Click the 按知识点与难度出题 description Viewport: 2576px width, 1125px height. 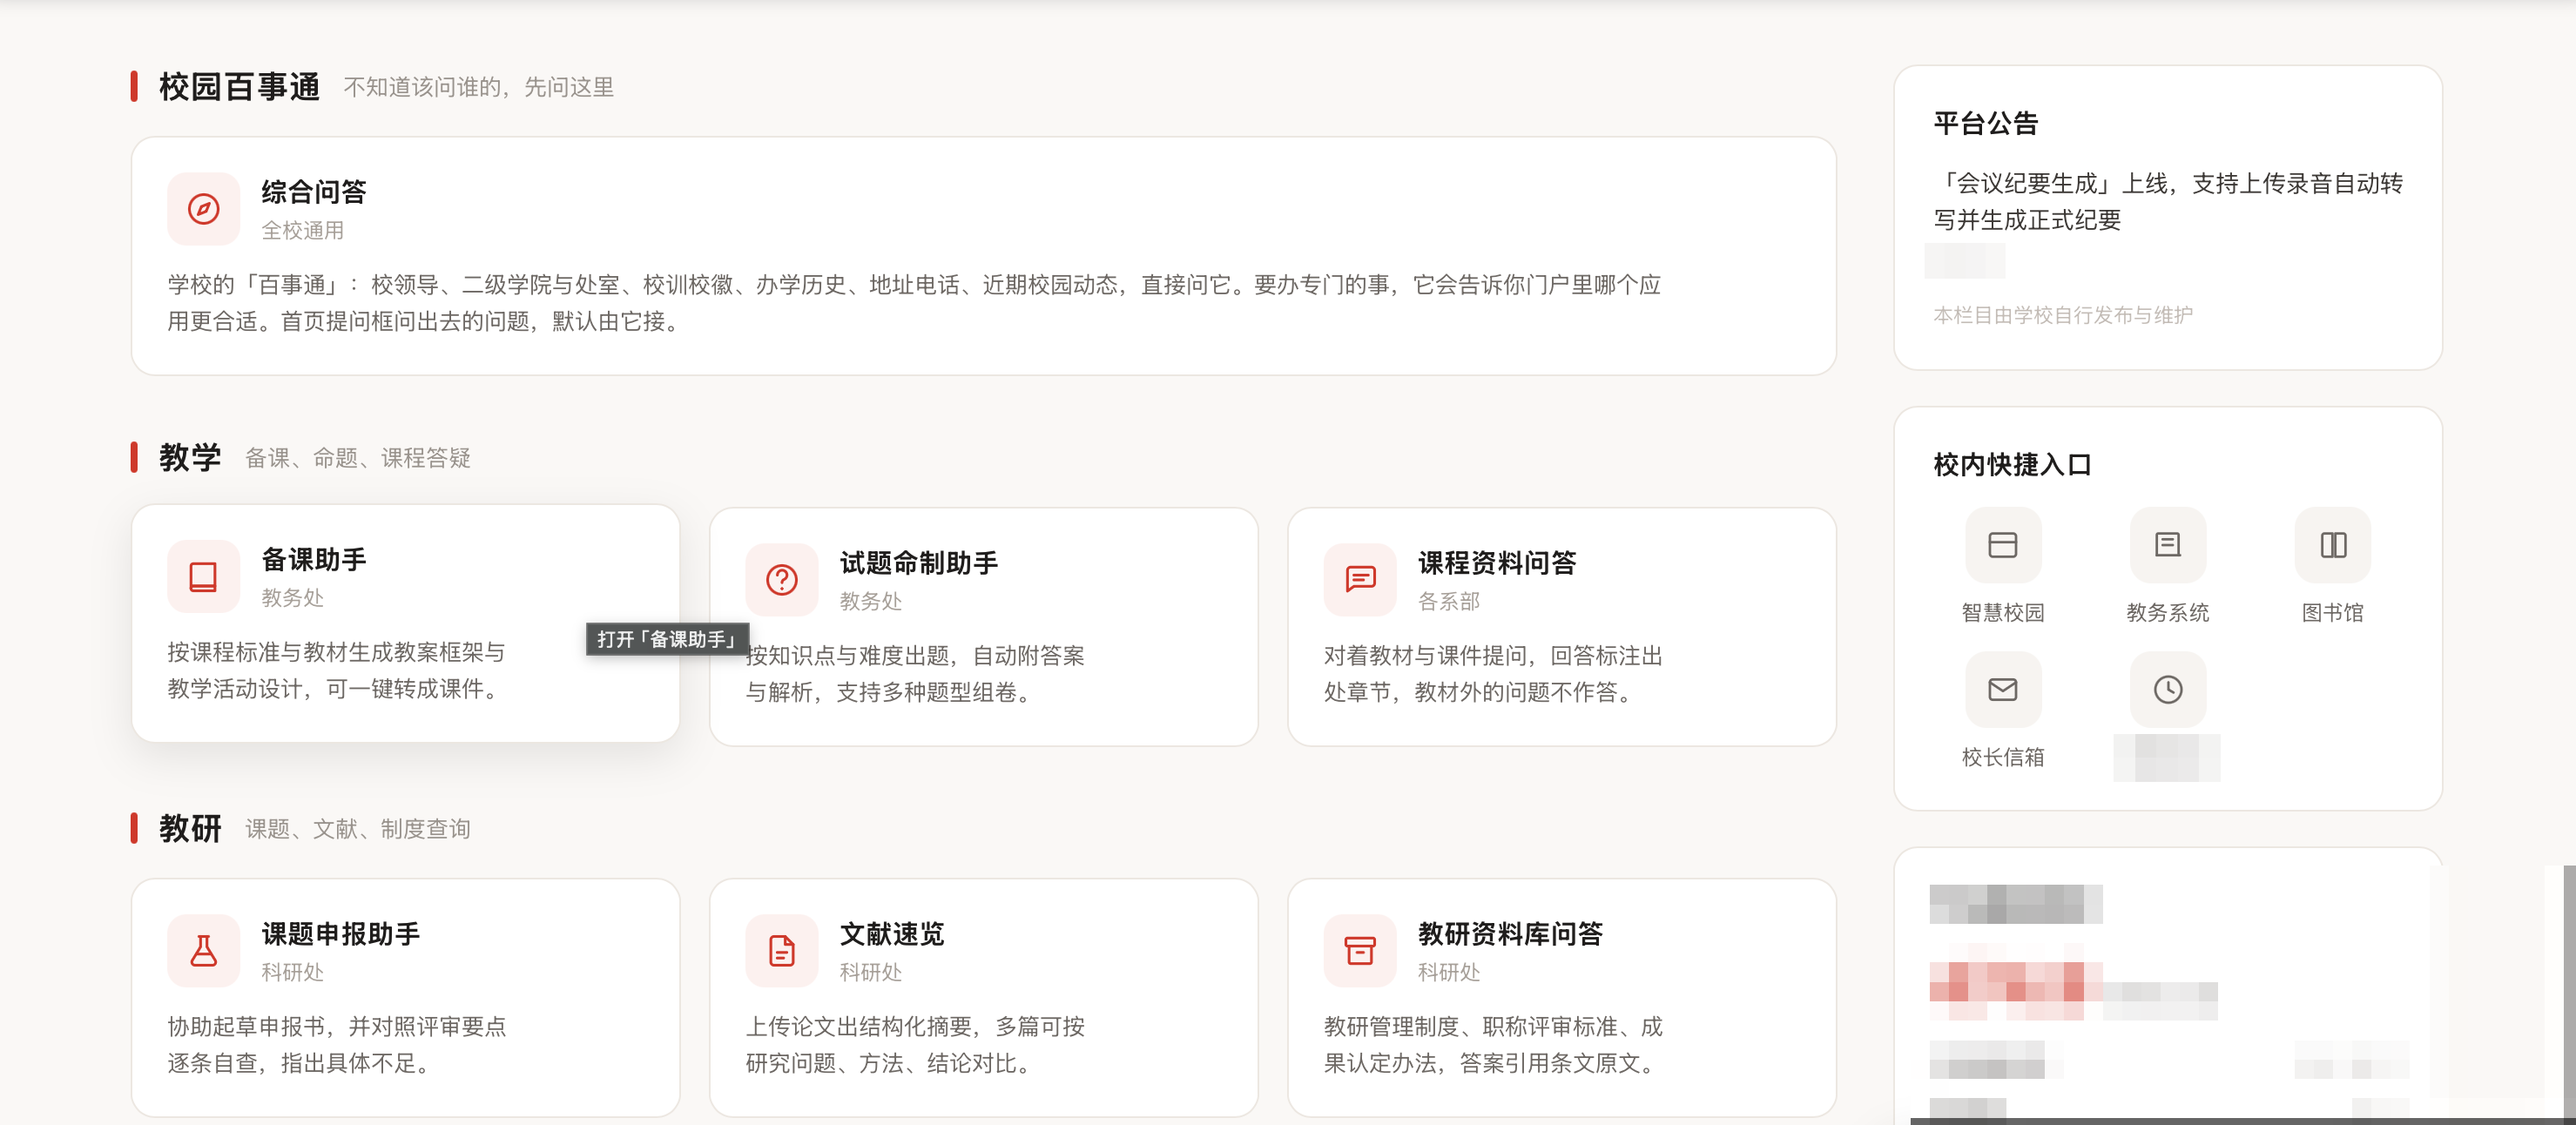coord(915,674)
